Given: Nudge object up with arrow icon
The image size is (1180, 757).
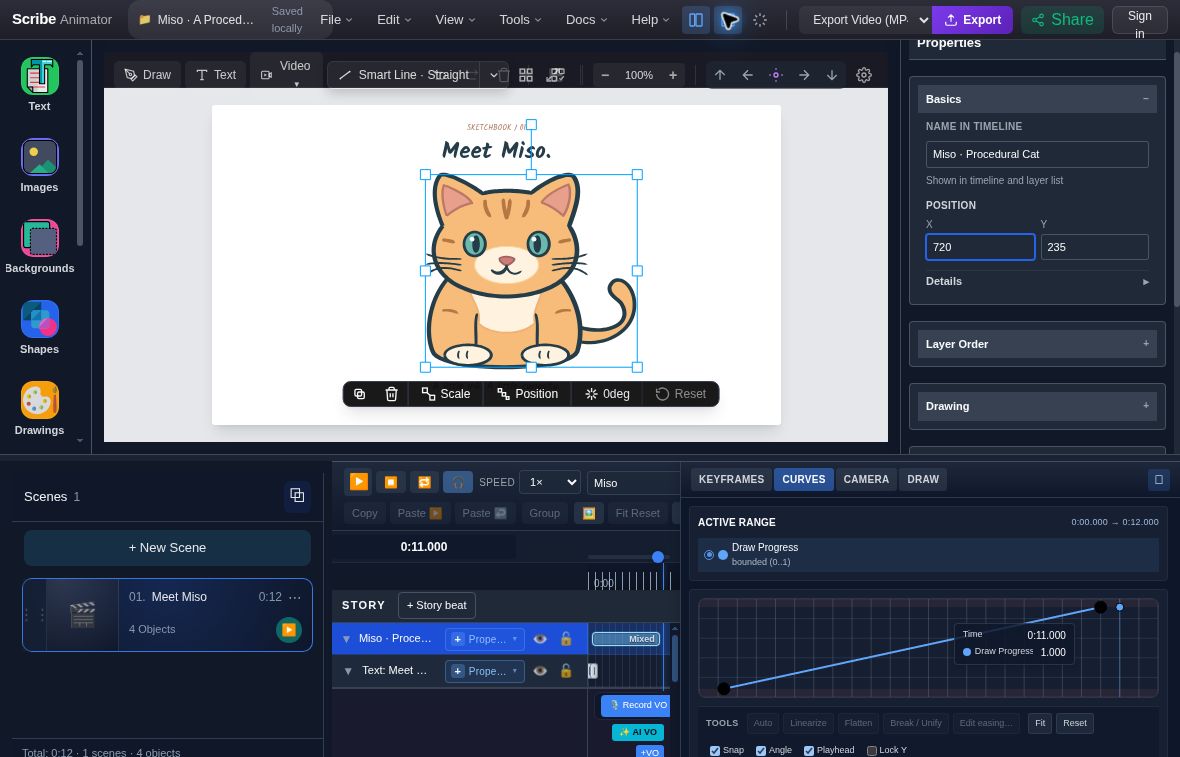Looking at the screenshot, I should 720,75.
